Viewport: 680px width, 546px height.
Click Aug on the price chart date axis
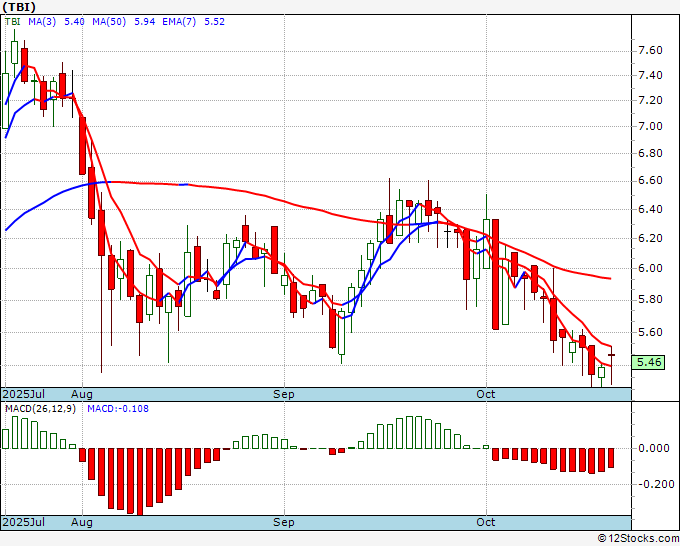[82, 394]
